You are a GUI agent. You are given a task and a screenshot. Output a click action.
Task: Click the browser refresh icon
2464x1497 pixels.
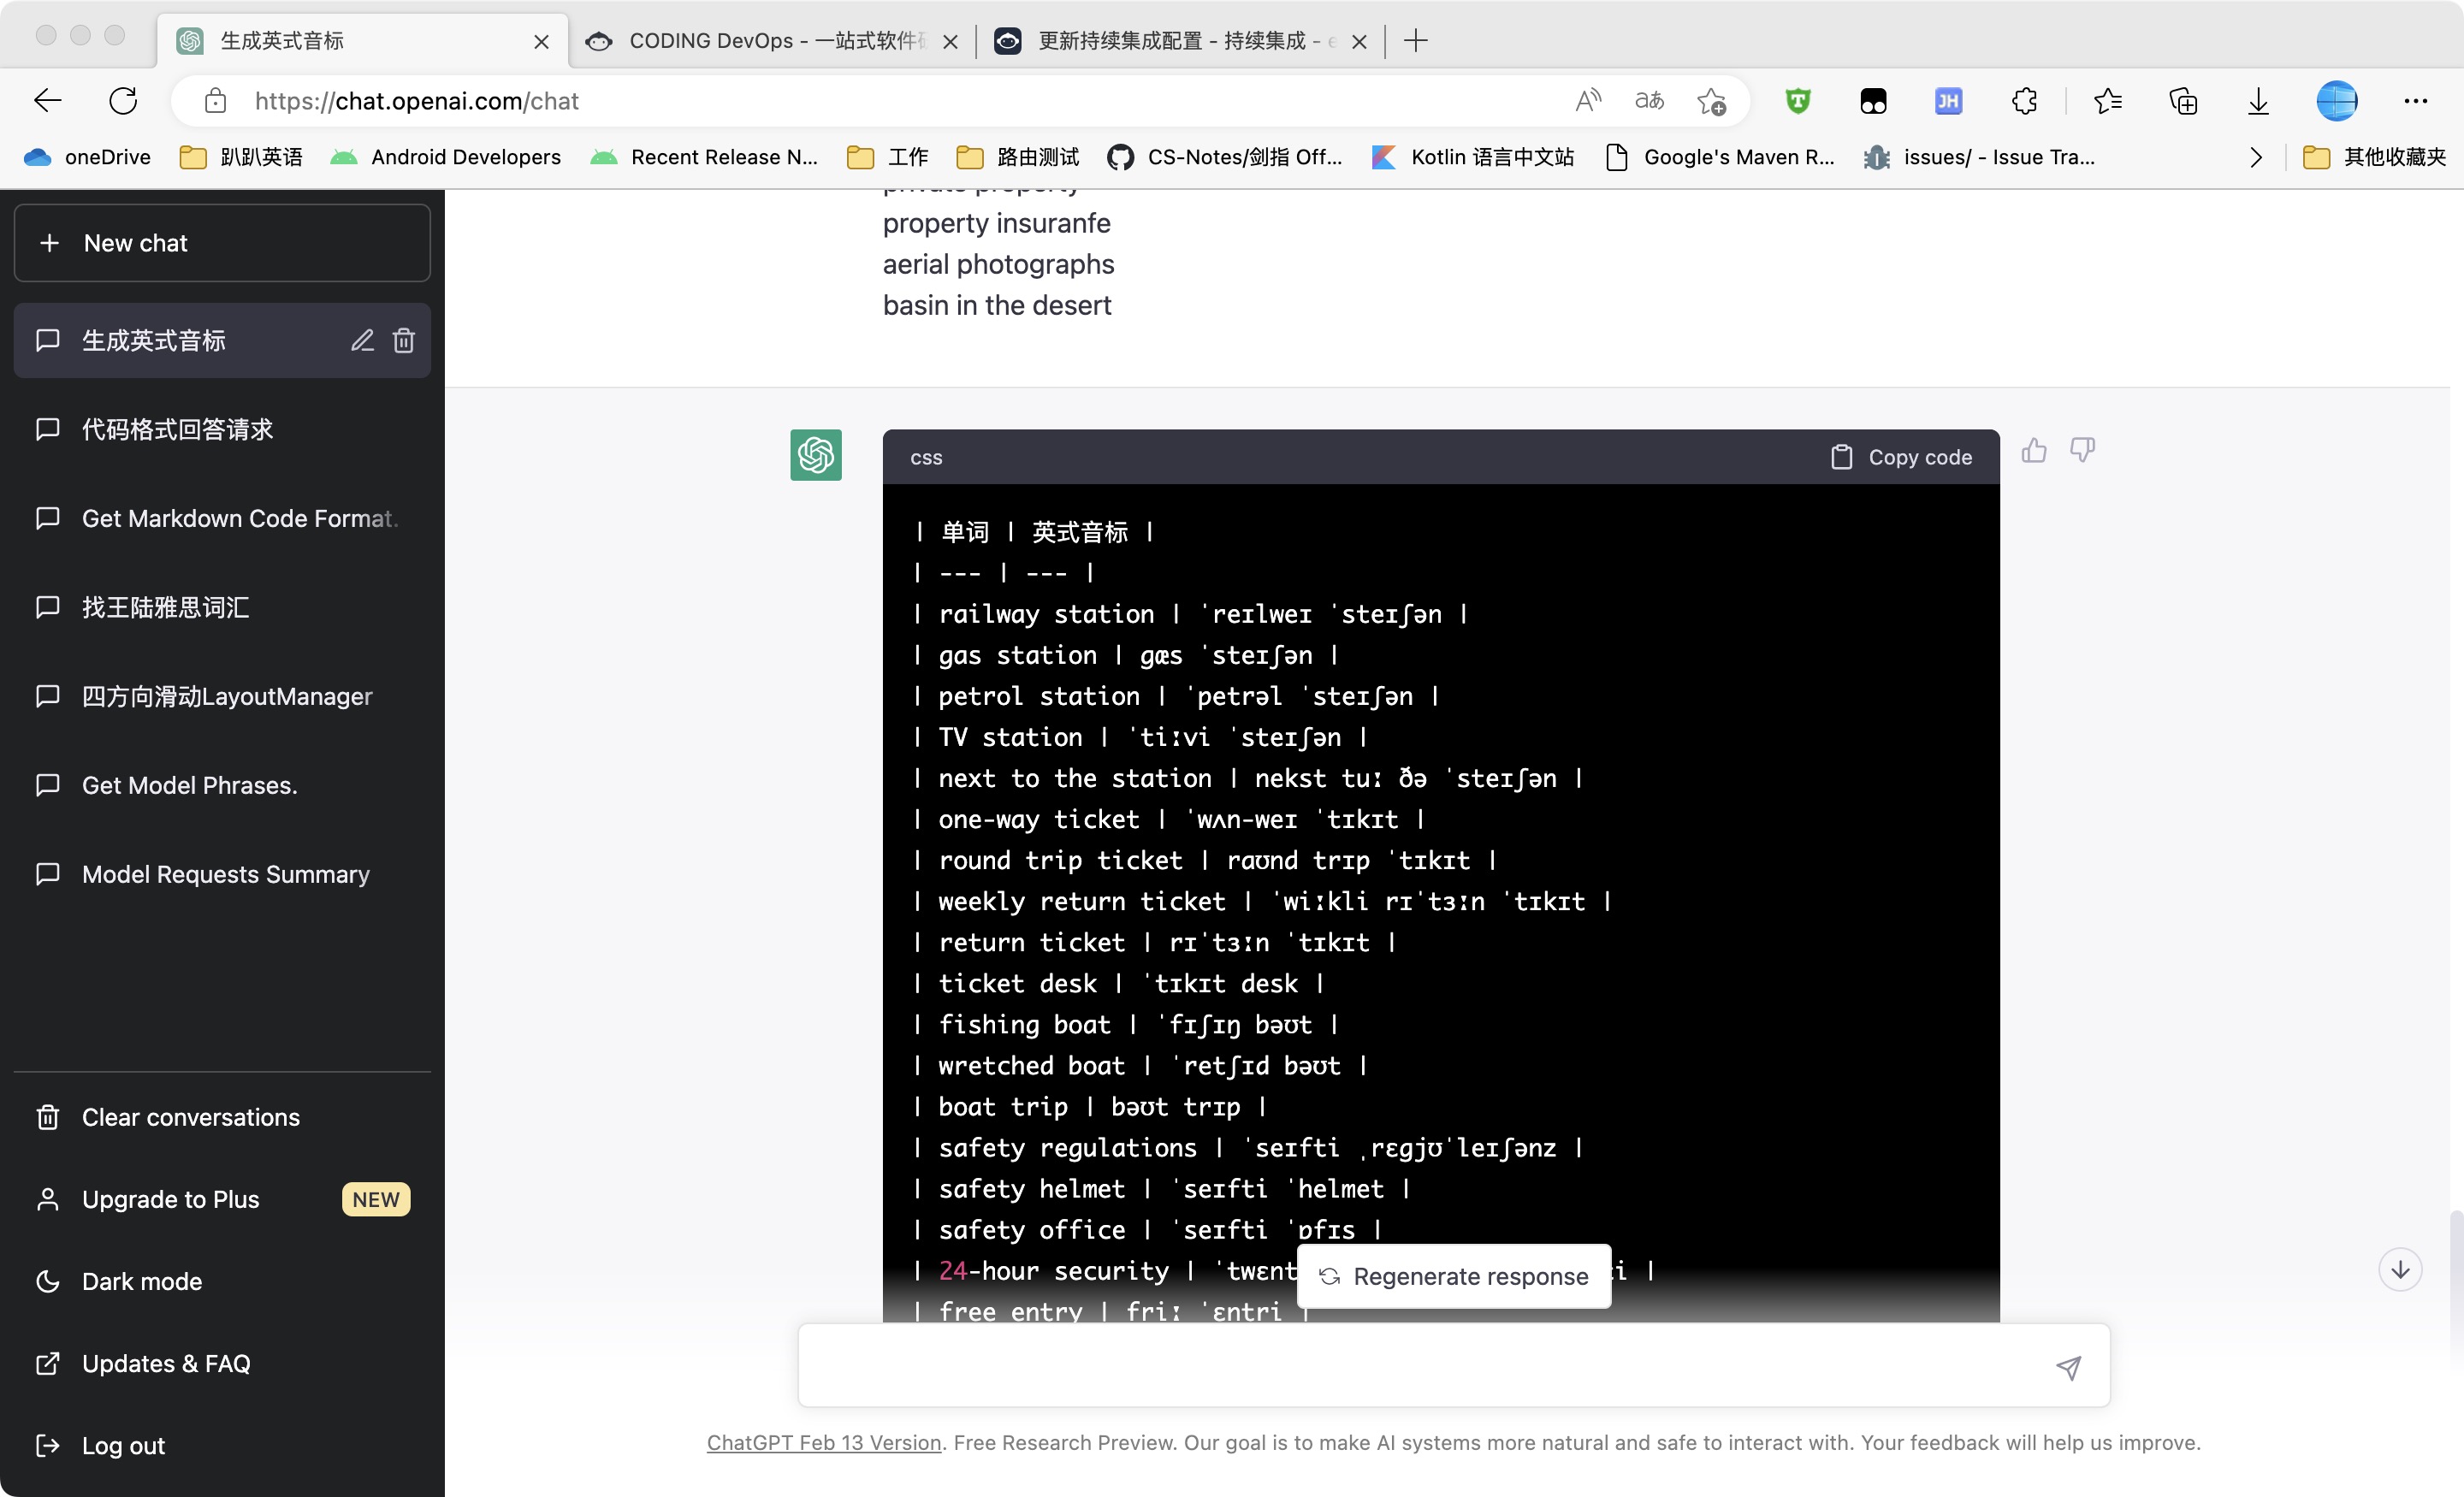(123, 101)
